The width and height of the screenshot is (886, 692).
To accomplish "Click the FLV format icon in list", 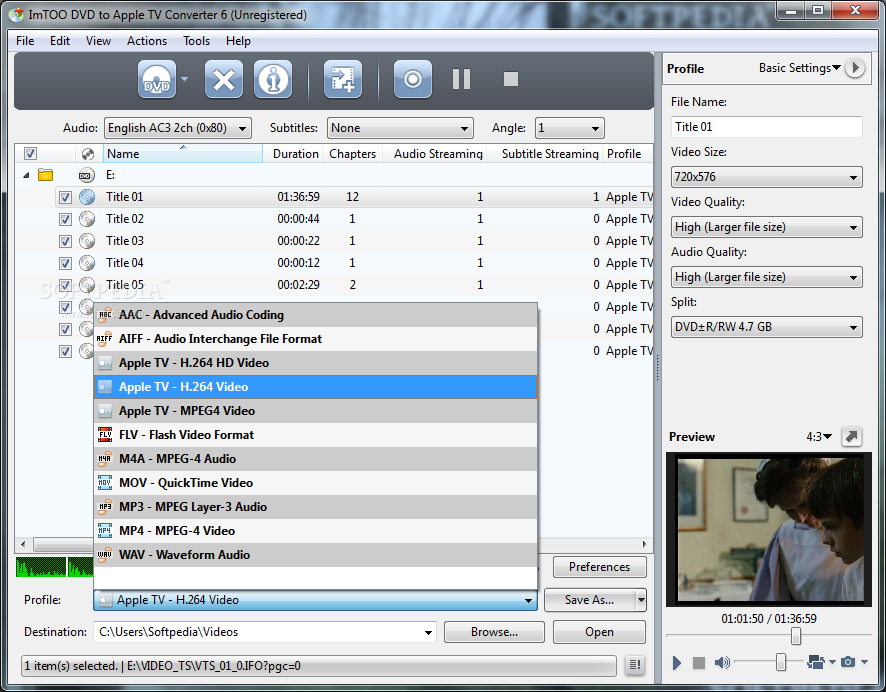I will click(x=105, y=435).
